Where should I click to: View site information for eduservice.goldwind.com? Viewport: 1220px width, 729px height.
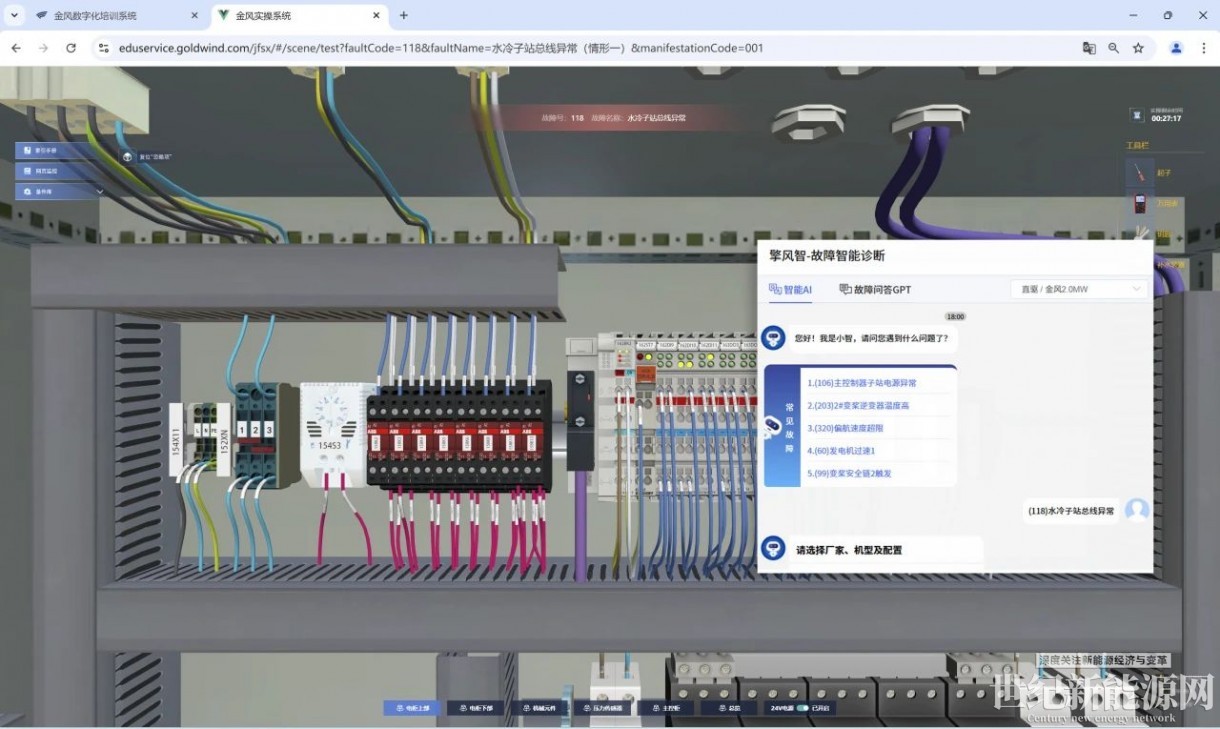click(x=104, y=48)
